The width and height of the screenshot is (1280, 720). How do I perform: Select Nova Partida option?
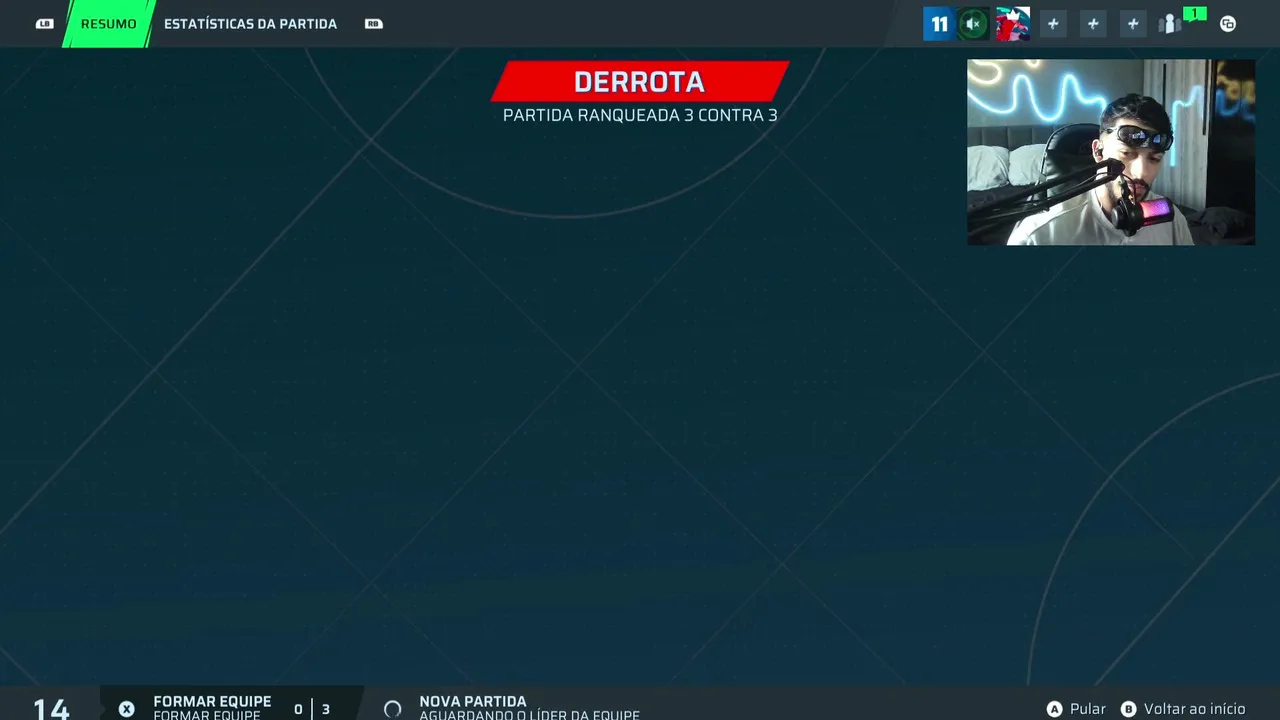coord(473,702)
